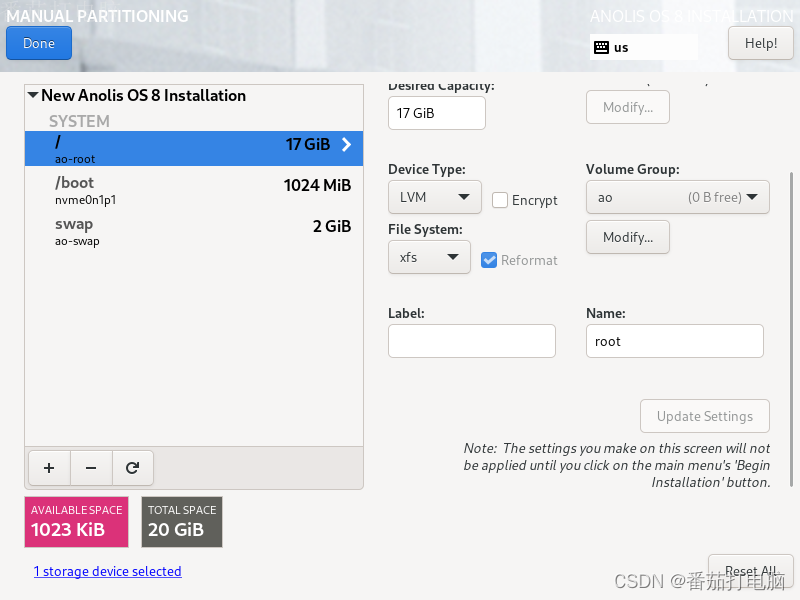800x600 pixels.
Task: Open the Help! button
Action: coord(761,43)
